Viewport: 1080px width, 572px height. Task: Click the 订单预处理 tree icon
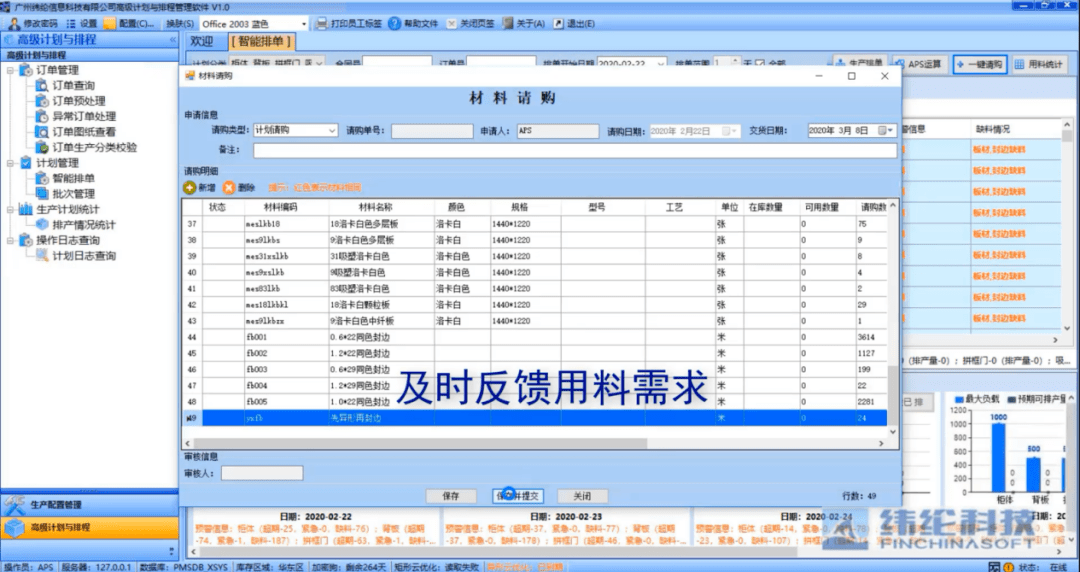tap(42, 101)
